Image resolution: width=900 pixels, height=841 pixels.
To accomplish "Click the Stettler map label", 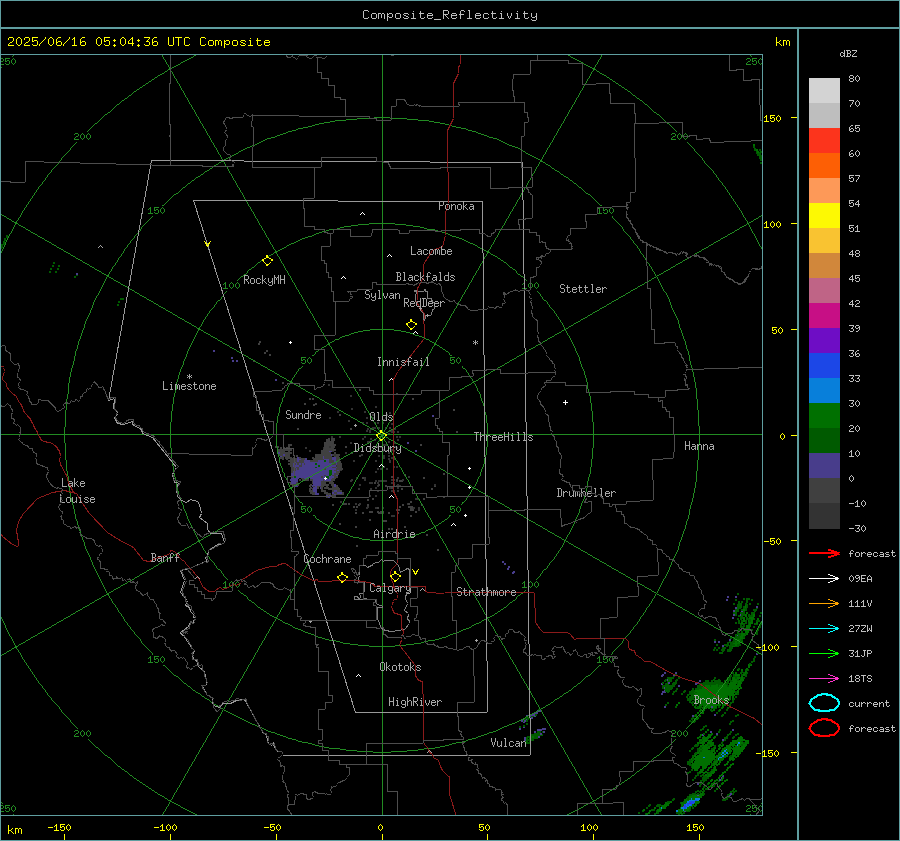I will coord(583,289).
